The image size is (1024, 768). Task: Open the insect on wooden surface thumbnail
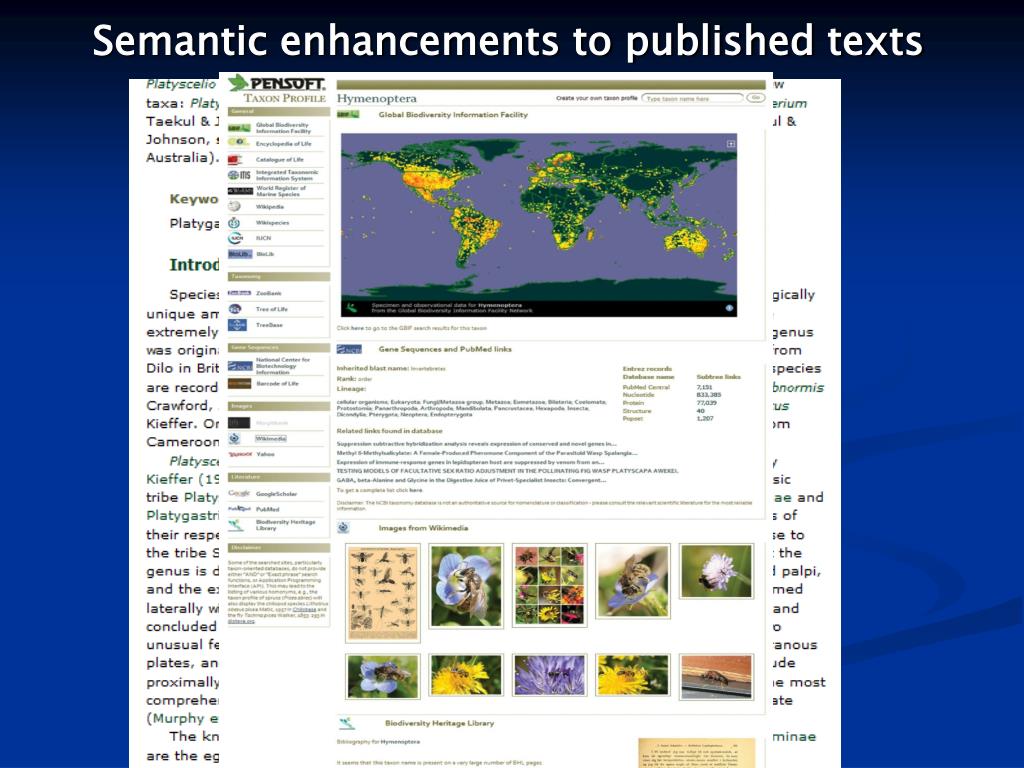coord(716,677)
